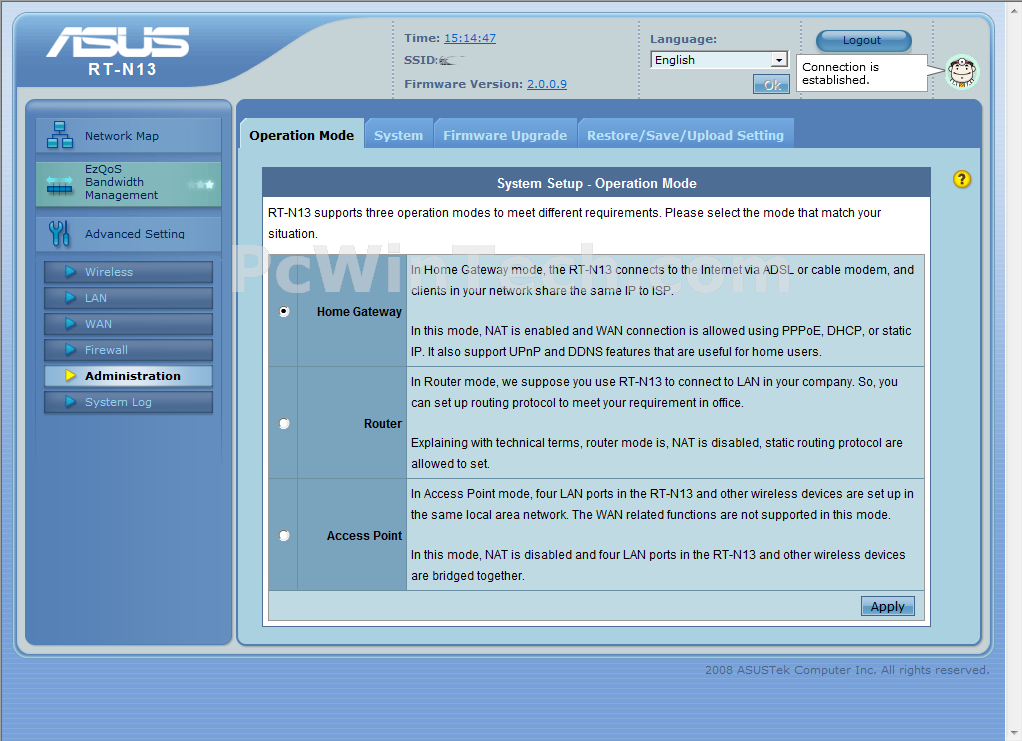1022x741 pixels.
Task: Click the arrow icon beside WAN
Action: click(x=70, y=324)
